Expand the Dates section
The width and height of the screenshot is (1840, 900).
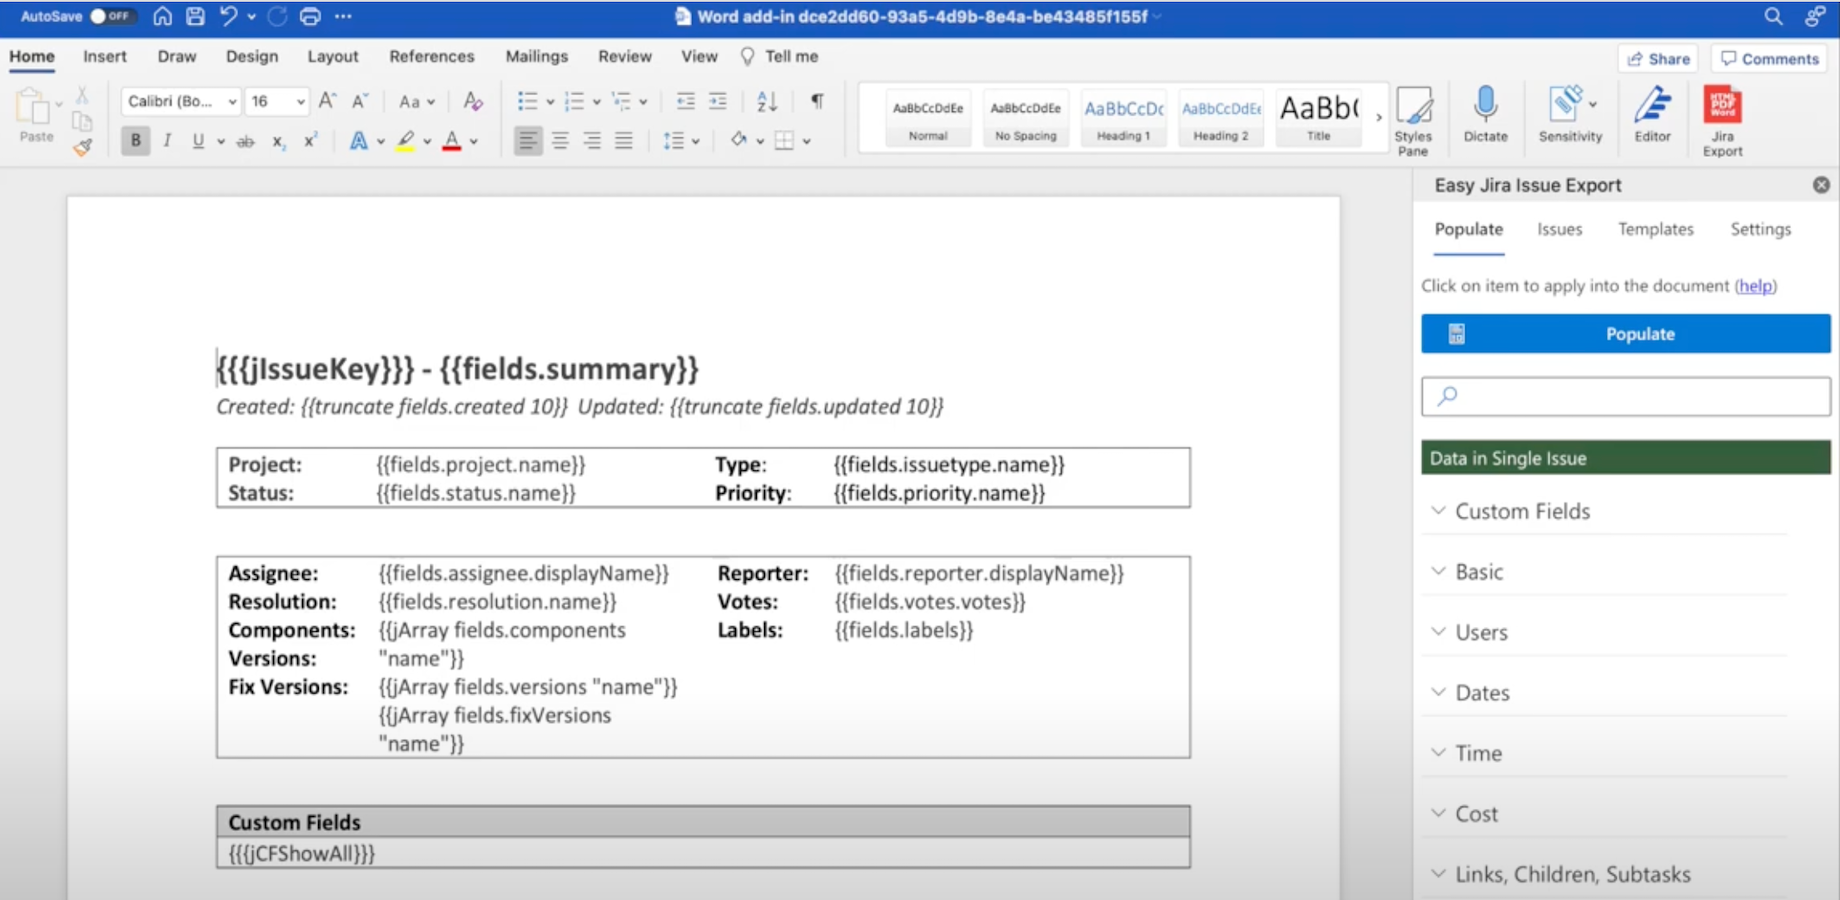[x=1481, y=693]
